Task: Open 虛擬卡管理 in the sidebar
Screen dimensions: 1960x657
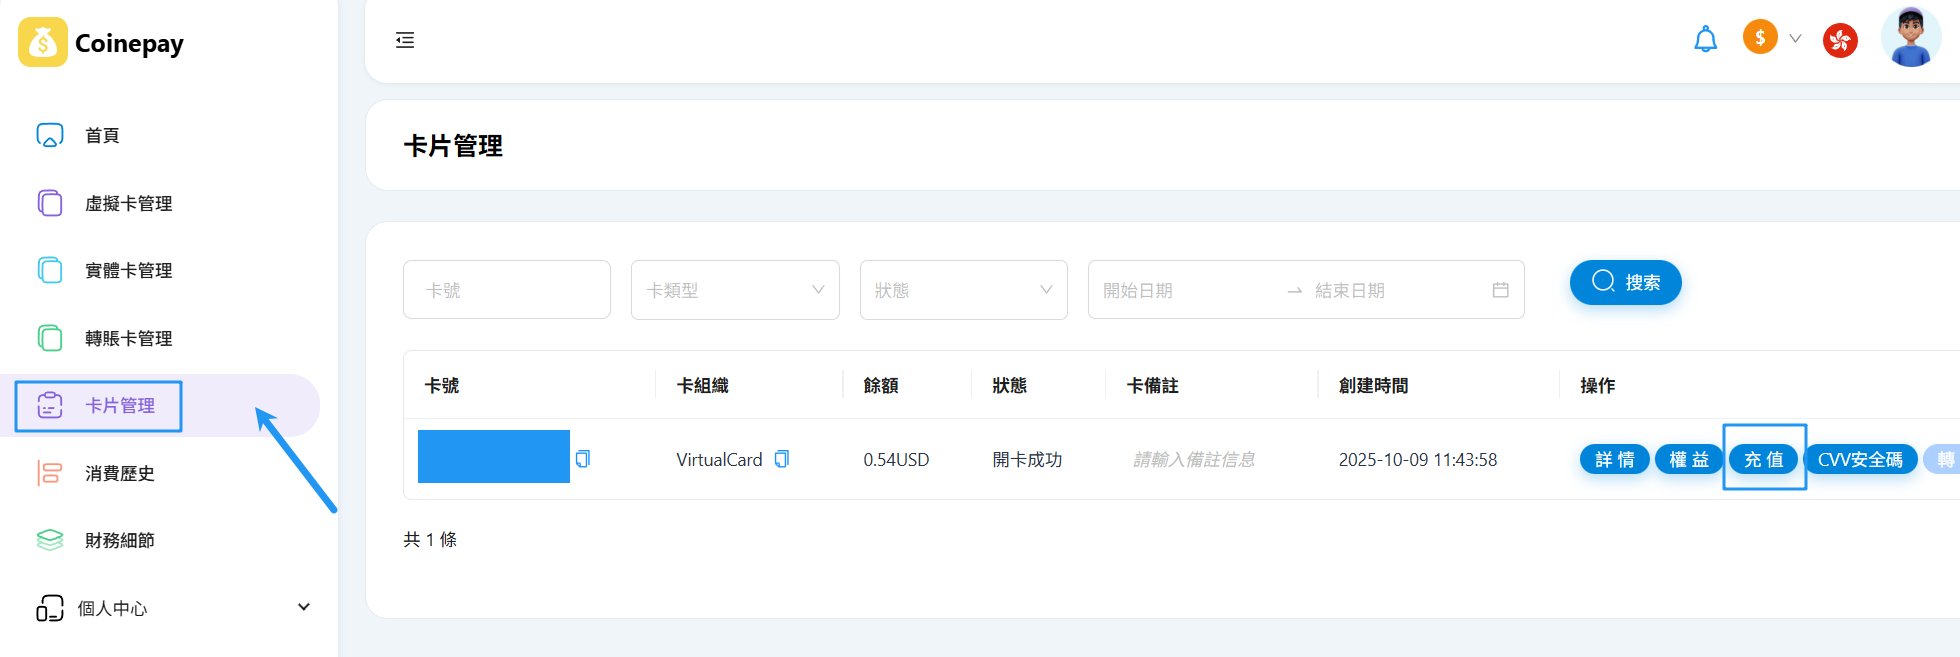Action: pos(128,203)
